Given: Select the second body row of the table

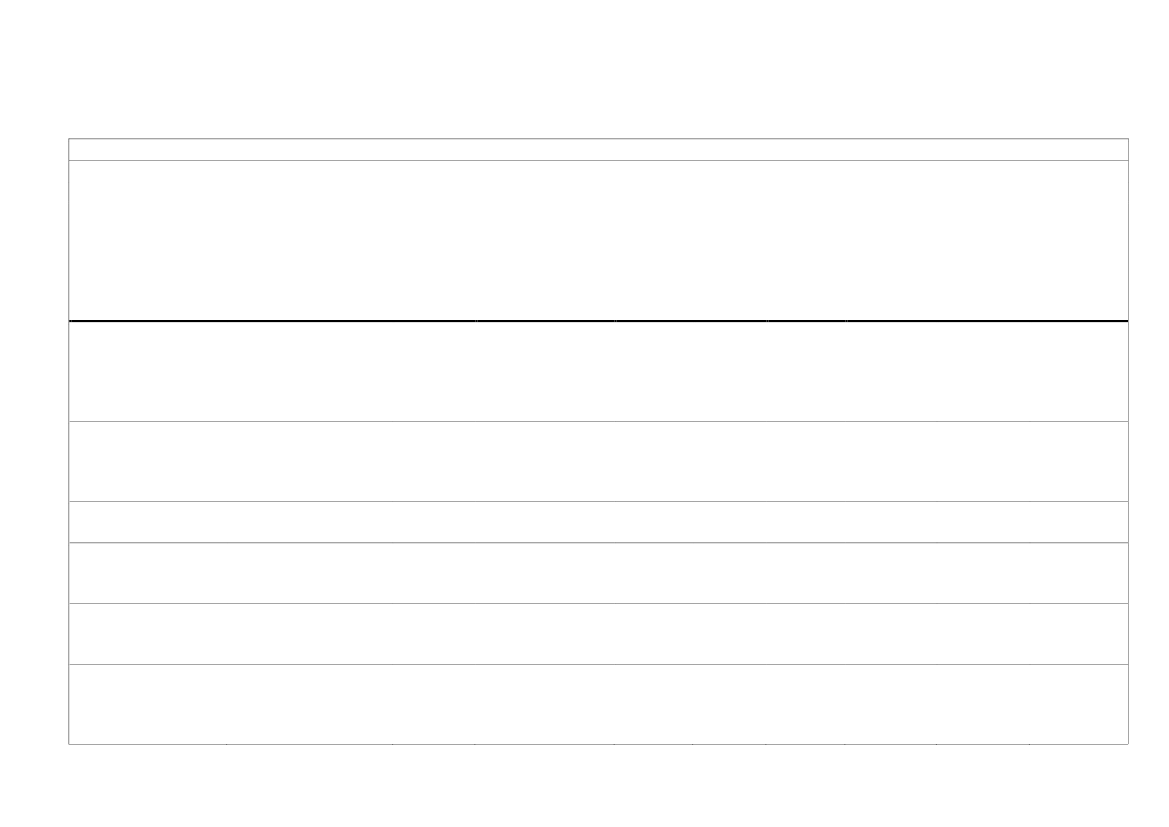Looking at the screenshot, I should coord(598,462).
